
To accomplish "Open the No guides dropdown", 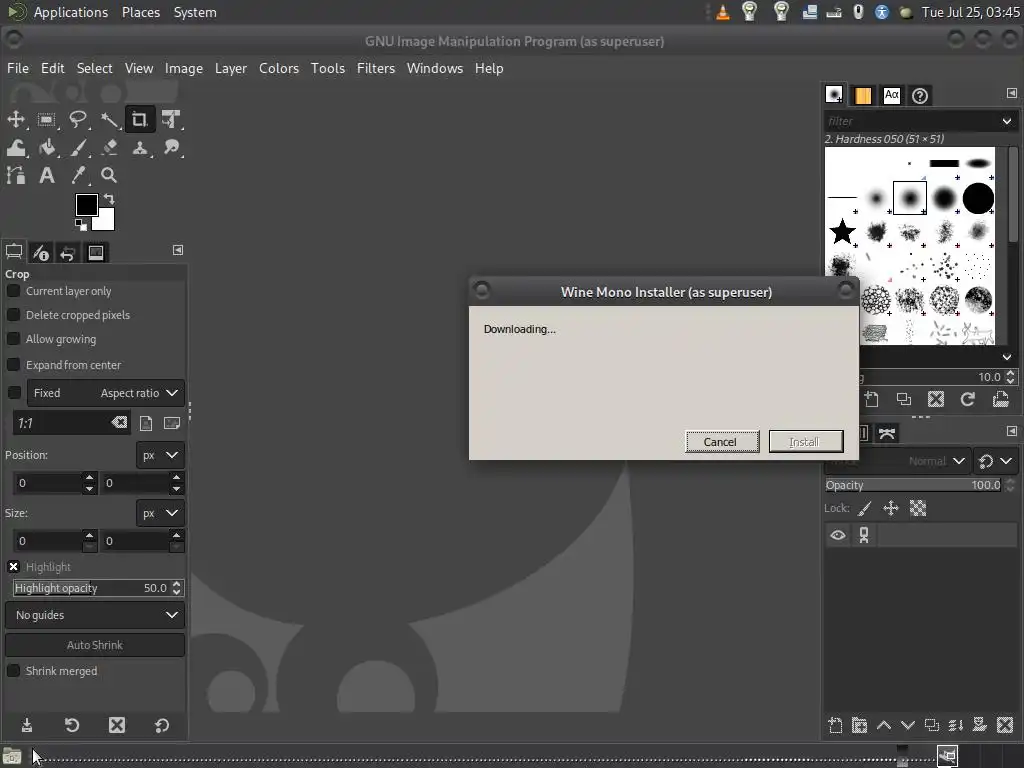I will 95,615.
